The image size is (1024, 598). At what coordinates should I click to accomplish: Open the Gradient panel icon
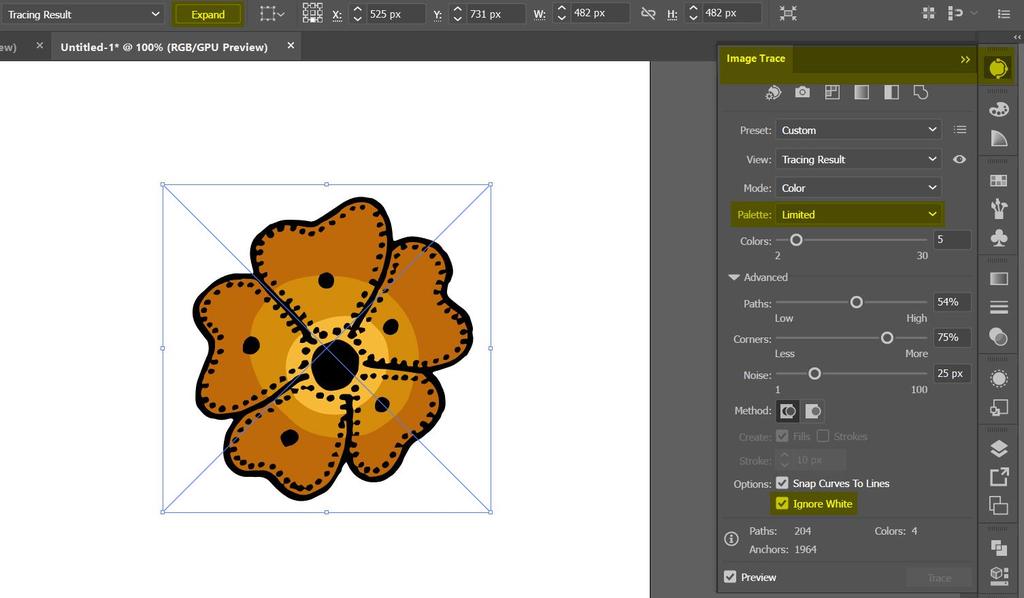point(999,279)
